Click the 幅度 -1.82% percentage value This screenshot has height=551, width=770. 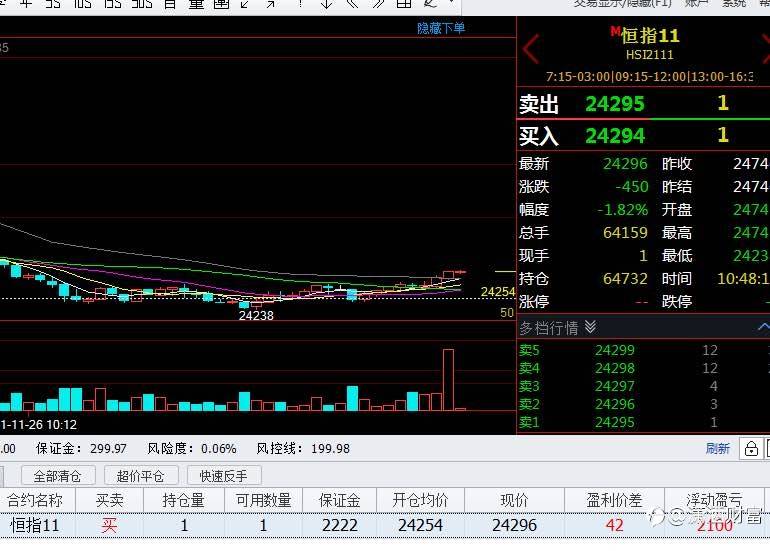click(x=623, y=210)
